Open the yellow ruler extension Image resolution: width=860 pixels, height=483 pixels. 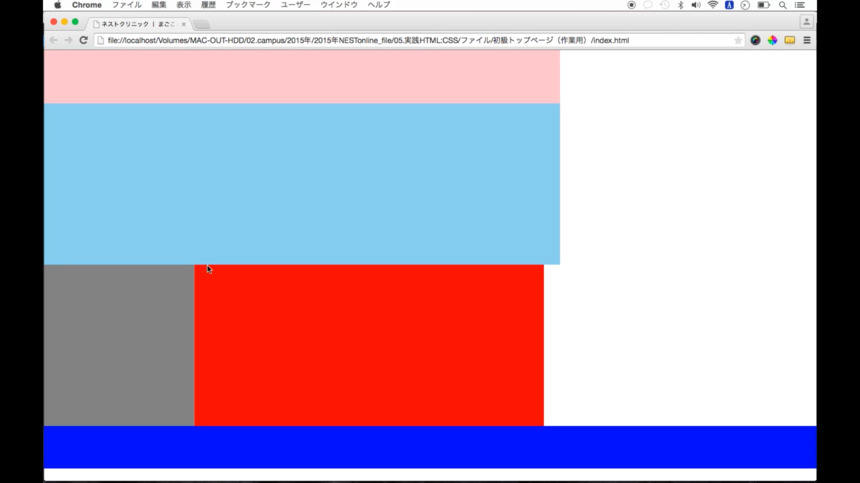[x=790, y=40]
